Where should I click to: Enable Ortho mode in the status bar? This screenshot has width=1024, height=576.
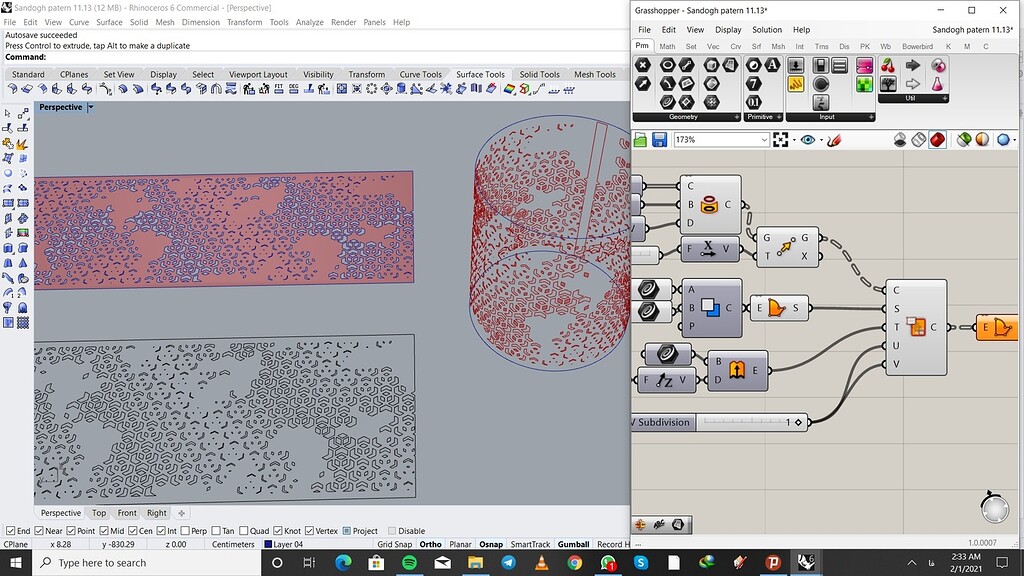pos(431,544)
